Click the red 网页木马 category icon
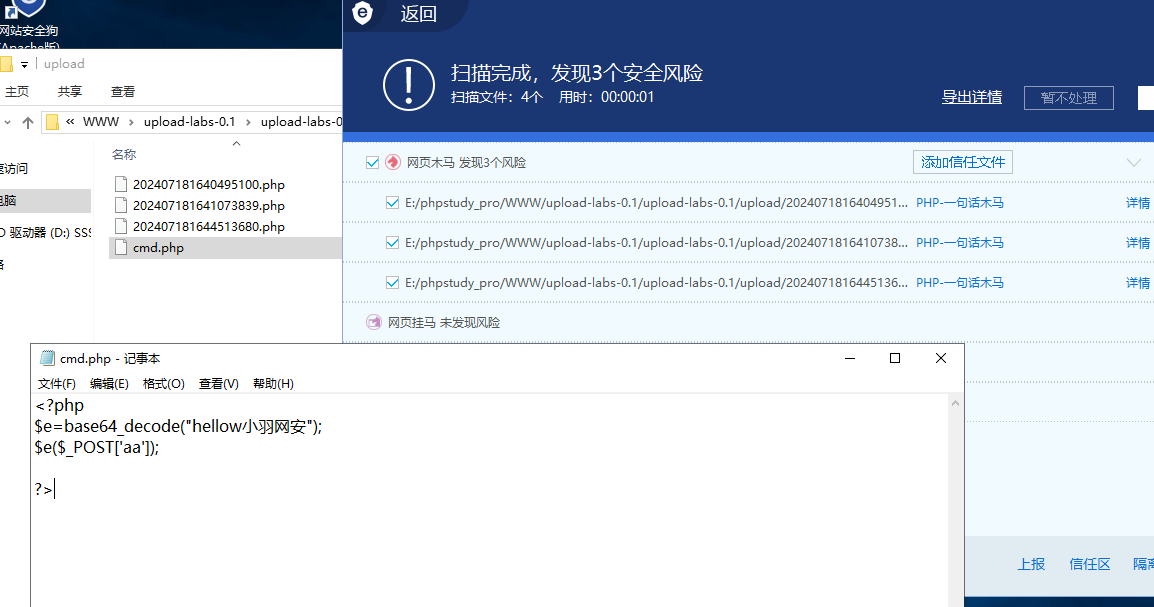 [x=393, y=162]
